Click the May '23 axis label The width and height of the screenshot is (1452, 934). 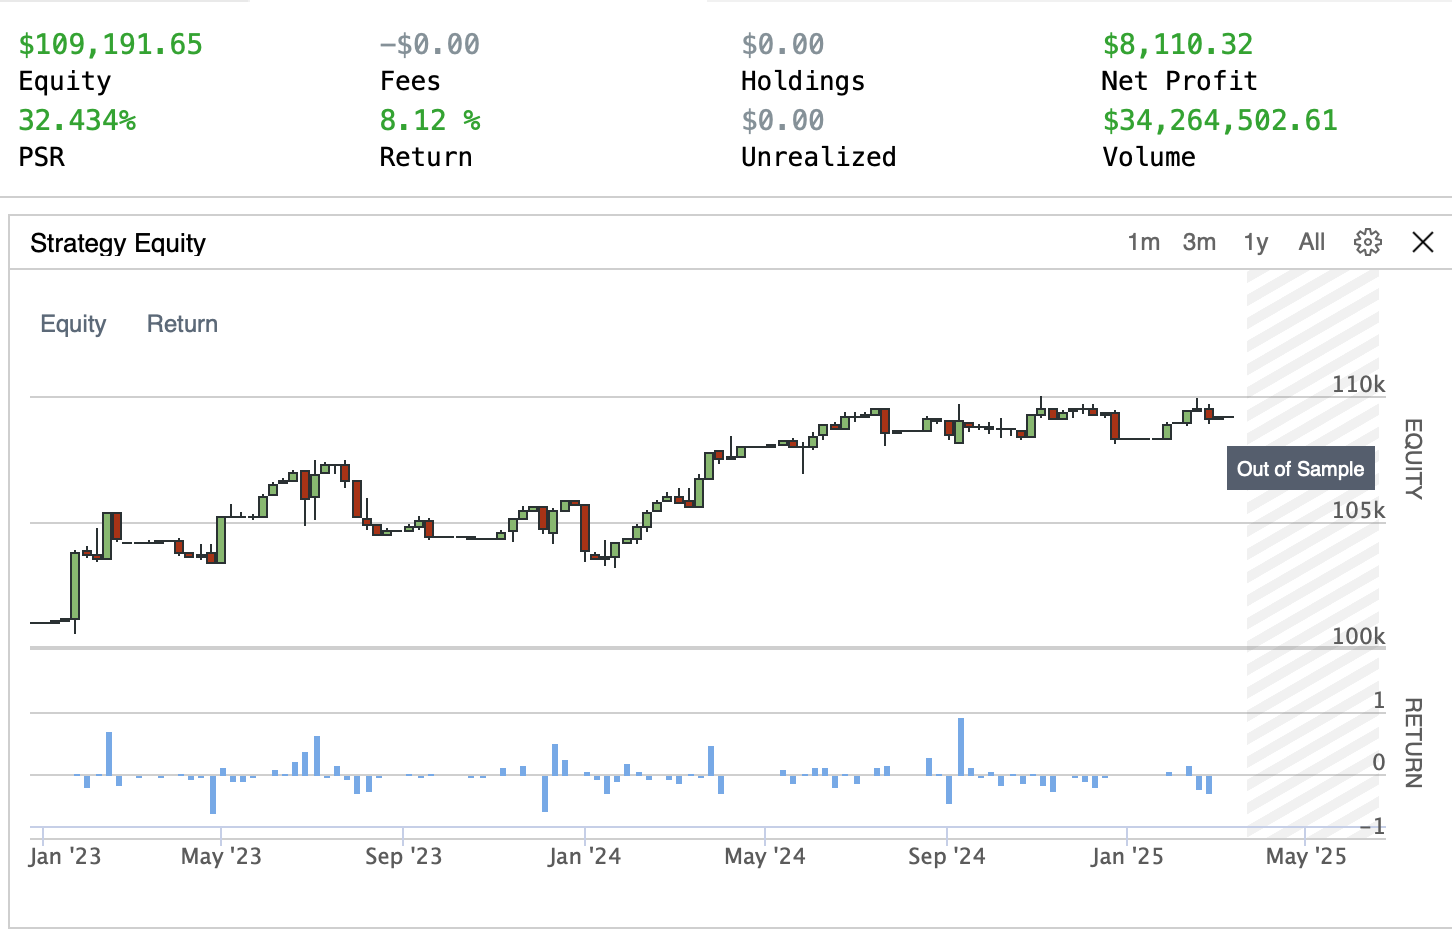tap(221, 856)
